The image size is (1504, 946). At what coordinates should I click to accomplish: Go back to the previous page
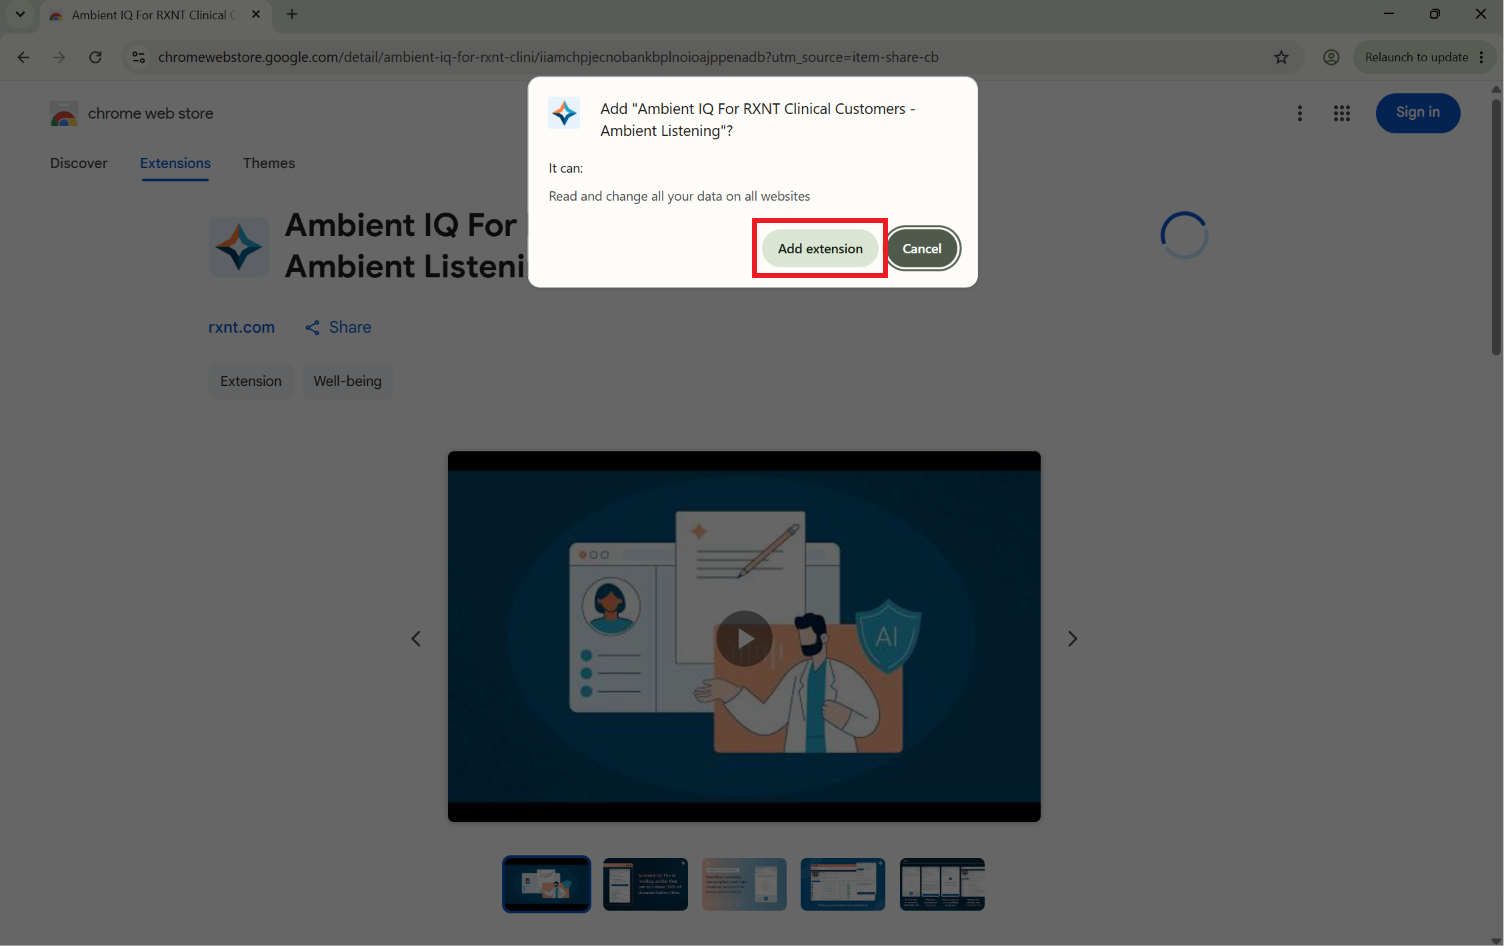point(24,57)
